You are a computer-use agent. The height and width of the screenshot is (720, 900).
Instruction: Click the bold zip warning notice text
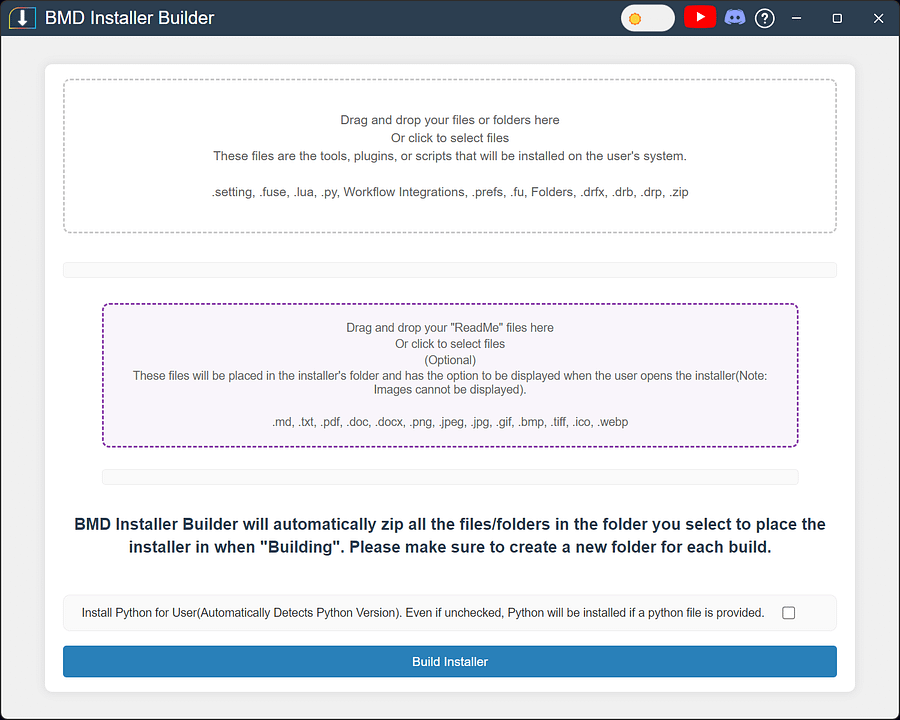point(450,535)
